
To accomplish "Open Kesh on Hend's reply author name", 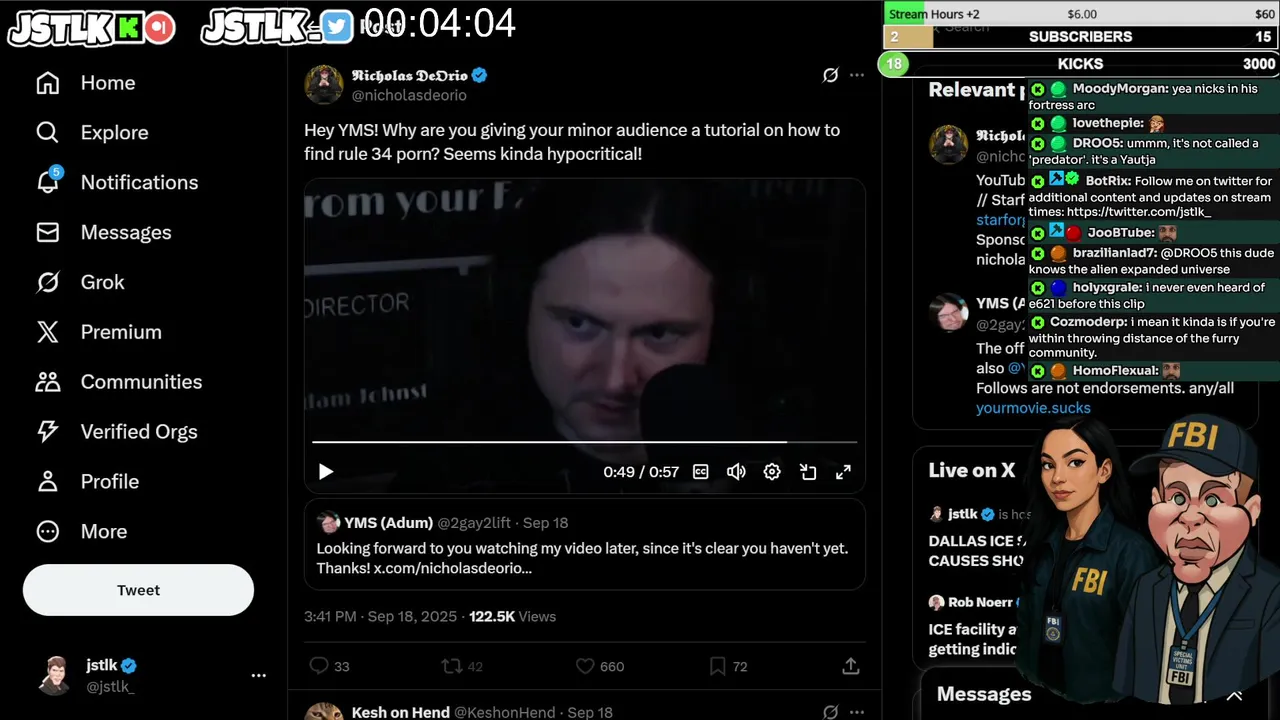I will pyautogui.click(x=400, y=712).
